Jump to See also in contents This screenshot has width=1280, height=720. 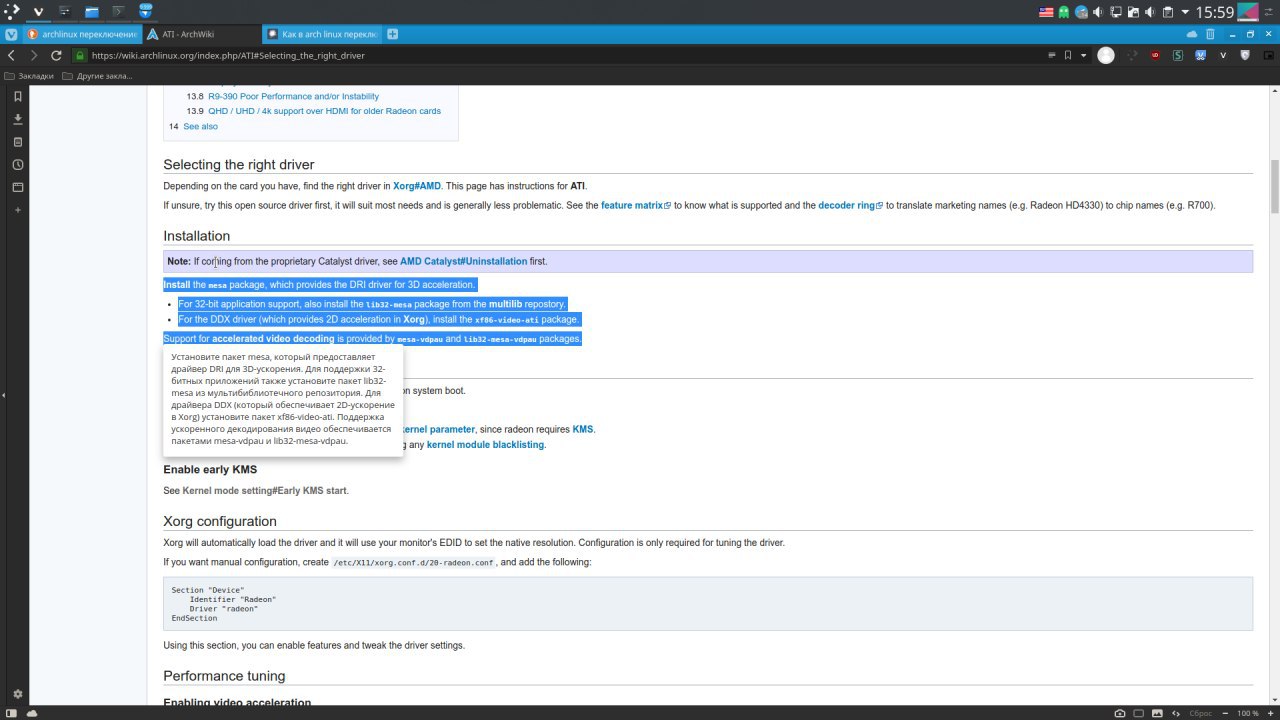click(x=200, y=126)
